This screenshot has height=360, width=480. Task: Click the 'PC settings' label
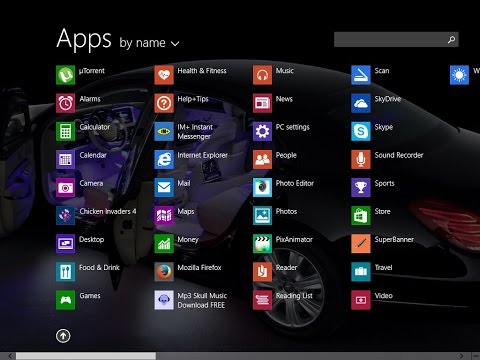292,127
